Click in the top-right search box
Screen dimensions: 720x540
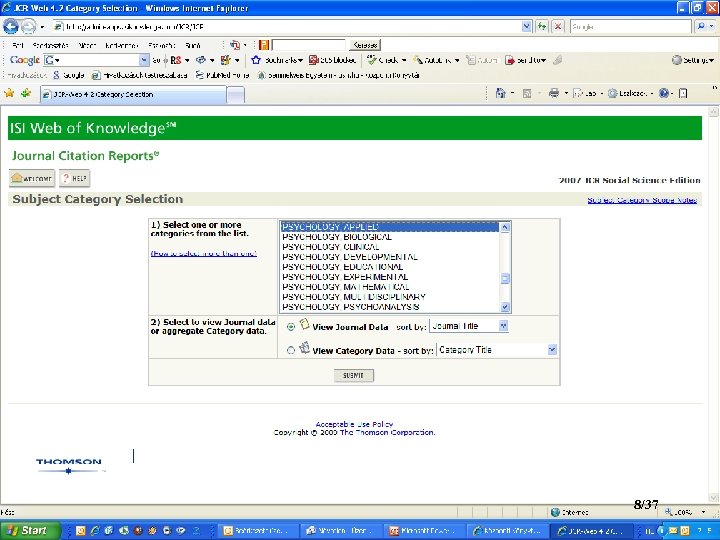(x=630, y=27)
